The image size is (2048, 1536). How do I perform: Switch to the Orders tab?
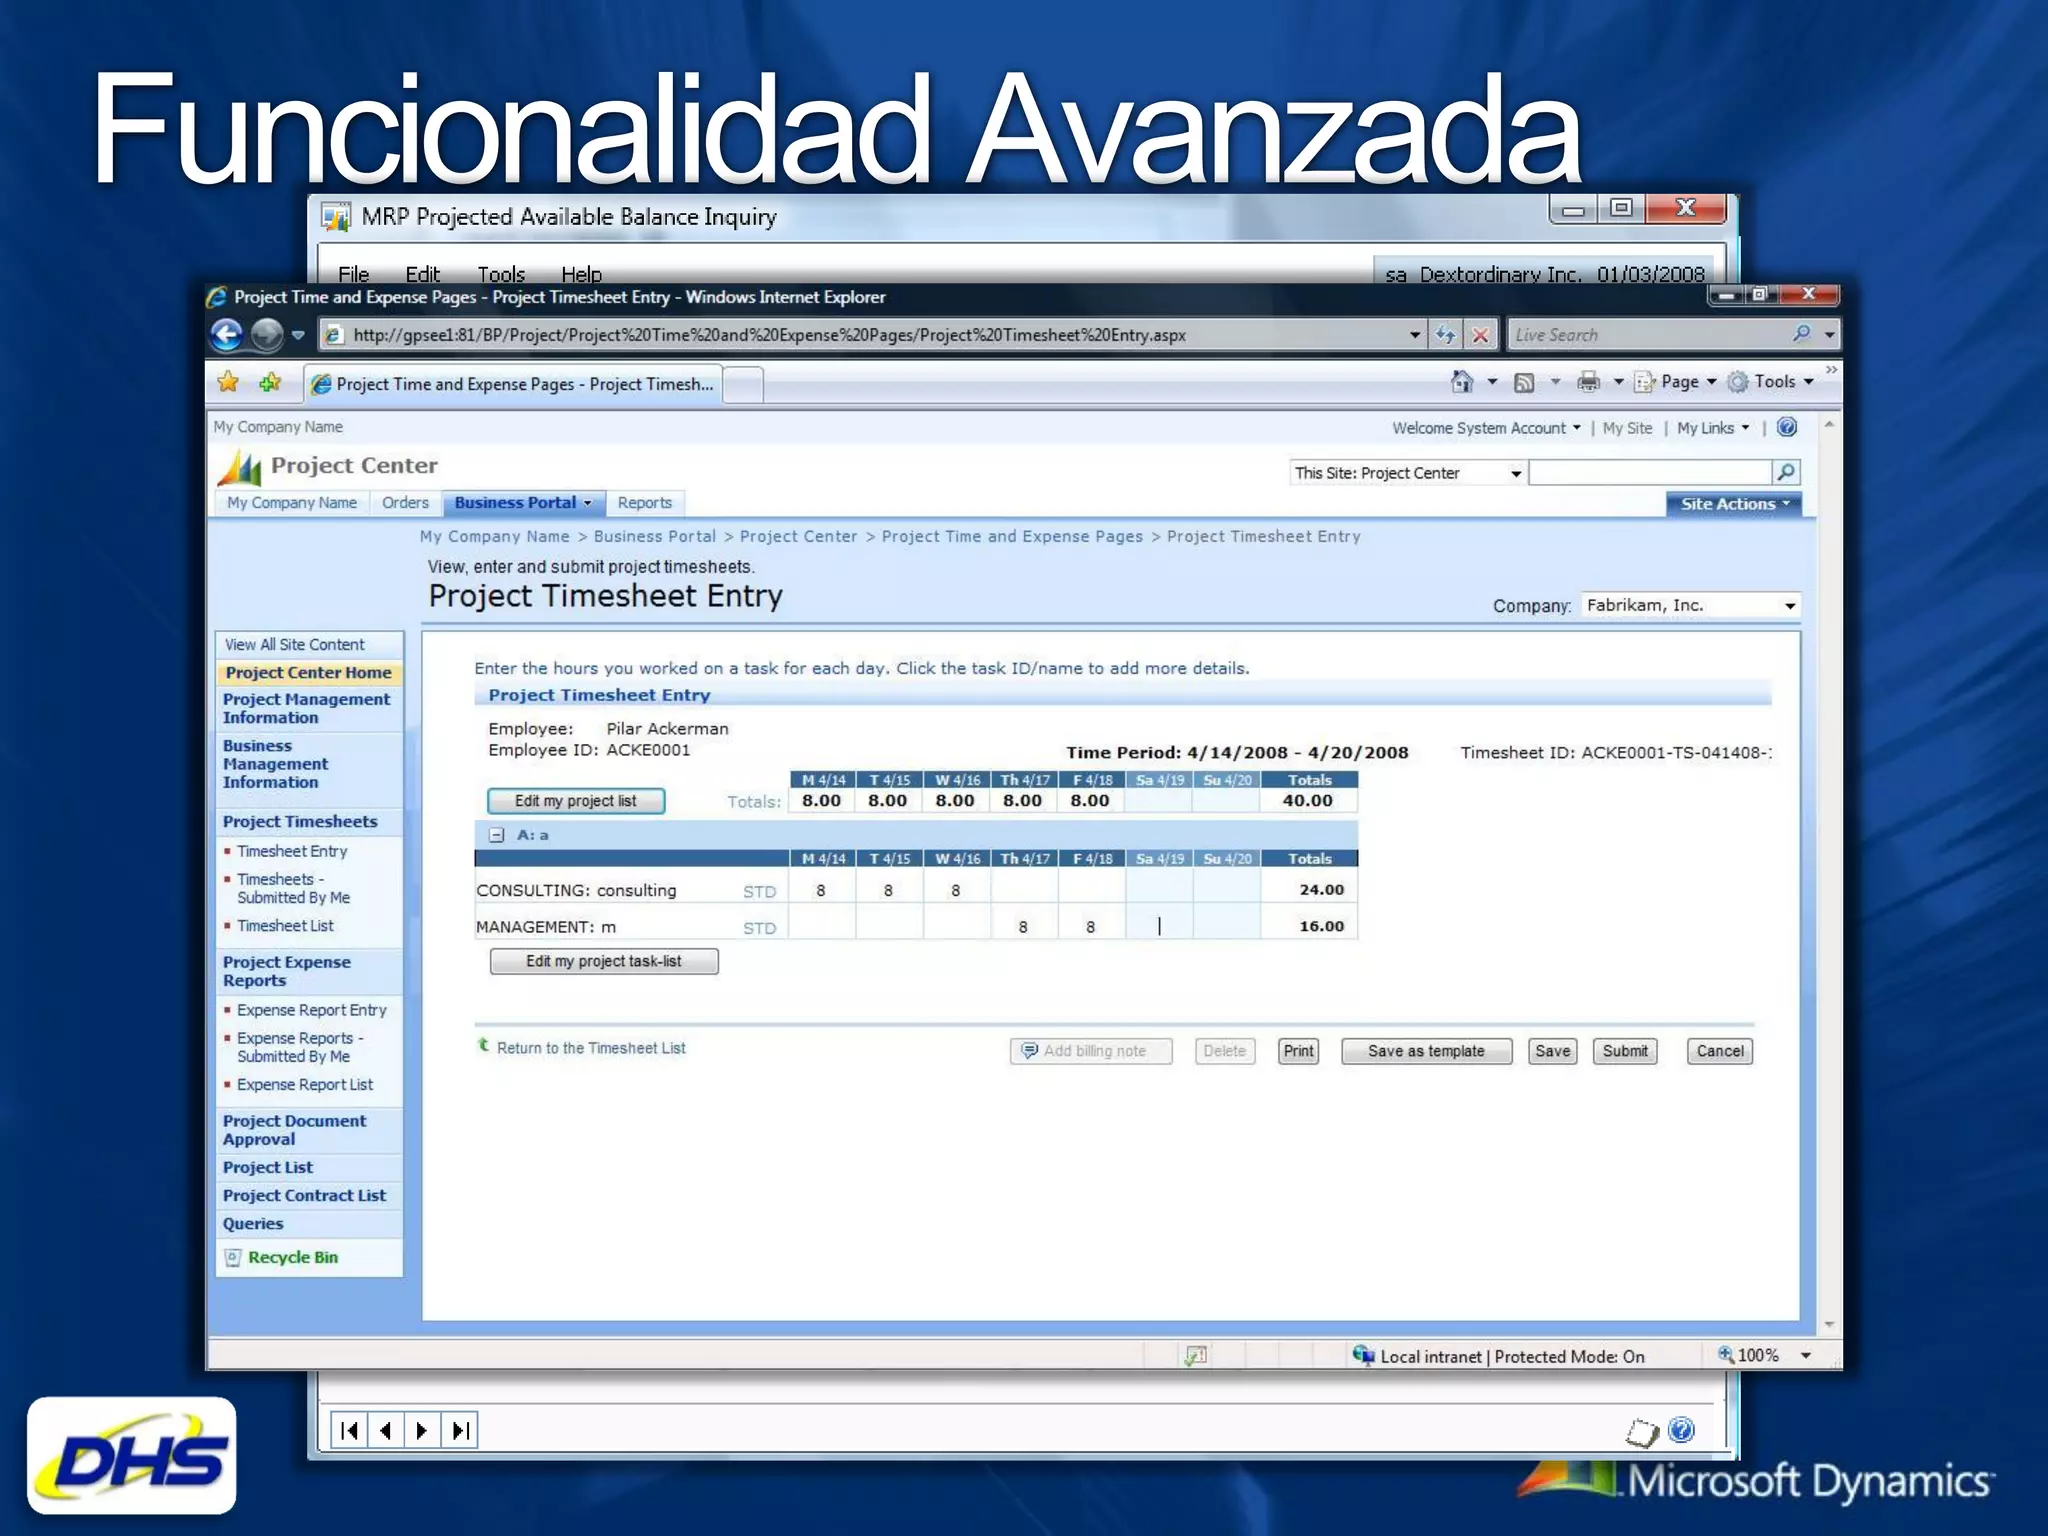pos(405,503)
